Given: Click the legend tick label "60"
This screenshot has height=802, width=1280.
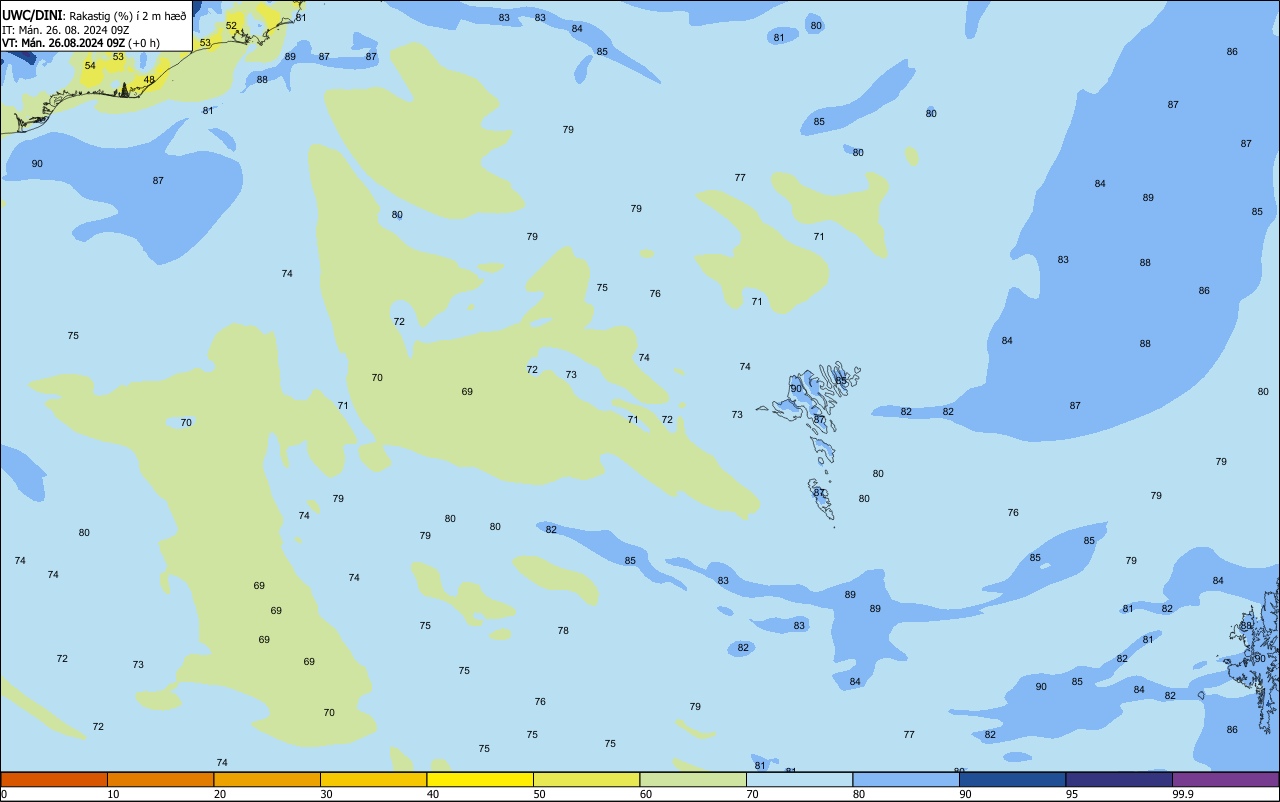Looking at the screenshot, I should click(646, 794).
